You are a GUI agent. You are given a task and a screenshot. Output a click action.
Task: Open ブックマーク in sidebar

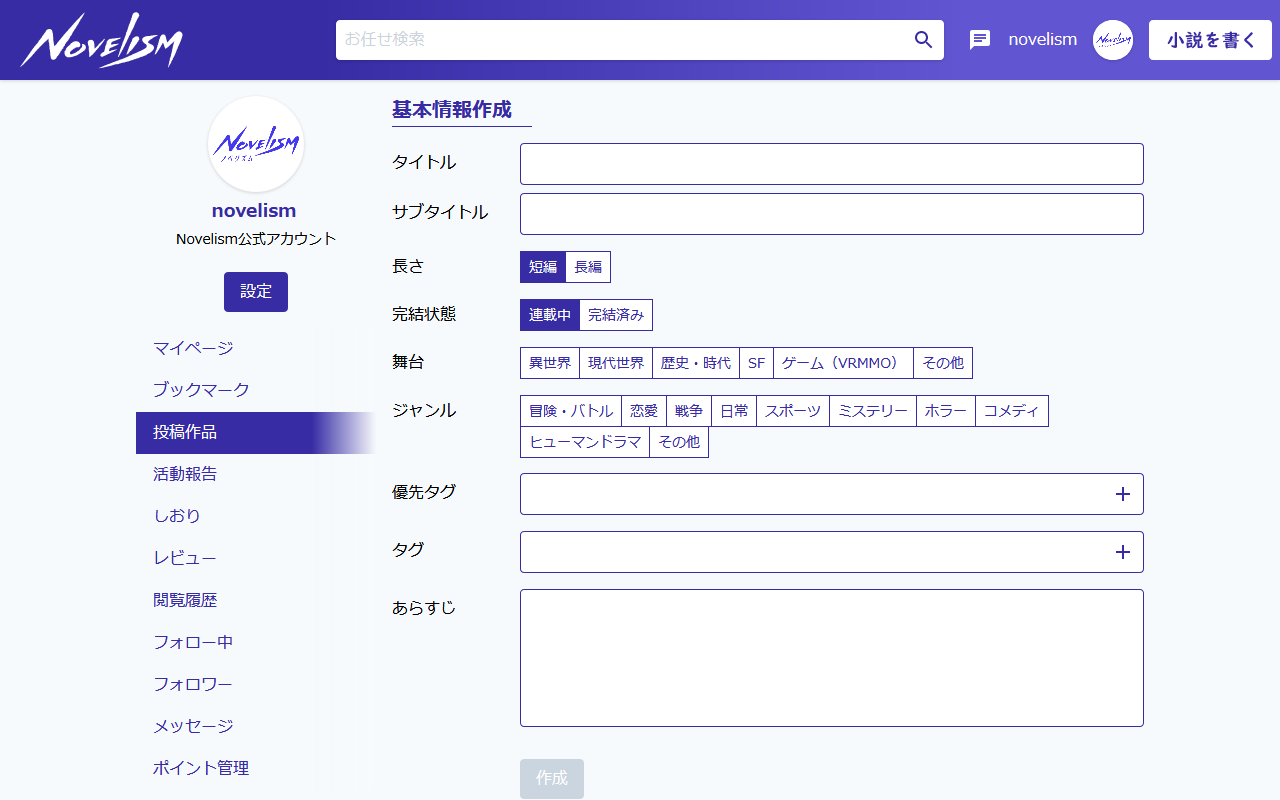(x=201, y=390)
